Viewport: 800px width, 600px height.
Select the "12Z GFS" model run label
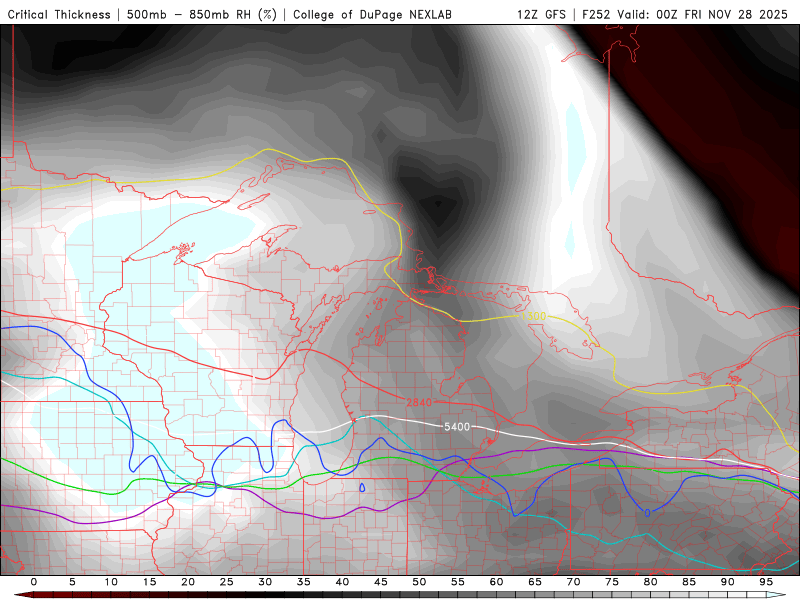pyautogui.click(x=541, y=14)
